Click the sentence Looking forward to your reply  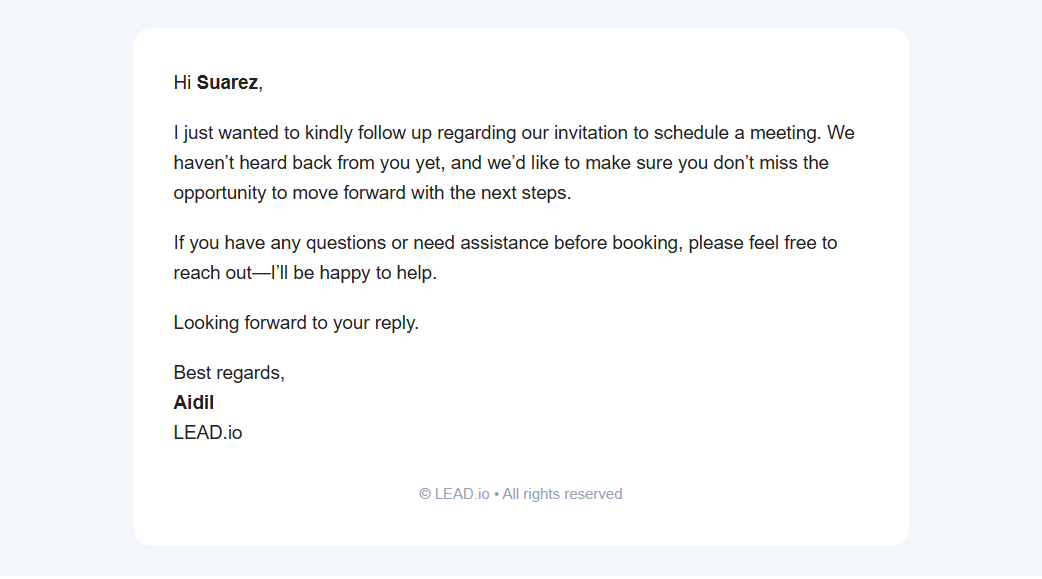tap(296, 323)
